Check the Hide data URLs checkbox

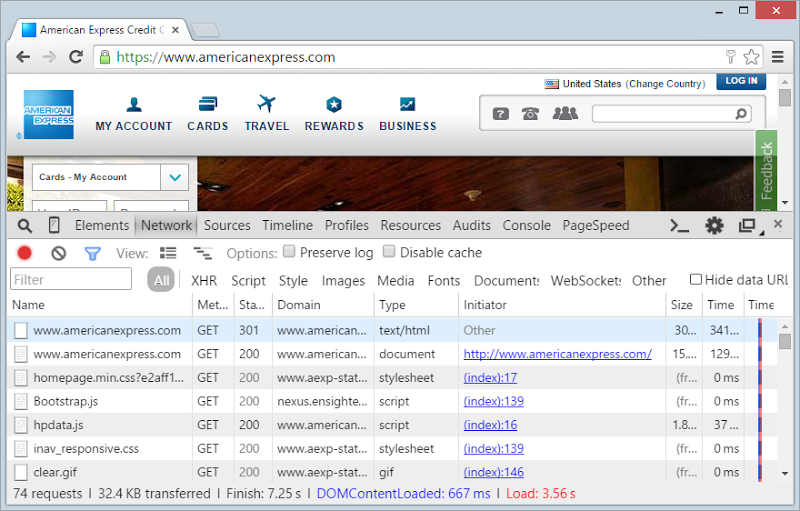pos(695,279)
